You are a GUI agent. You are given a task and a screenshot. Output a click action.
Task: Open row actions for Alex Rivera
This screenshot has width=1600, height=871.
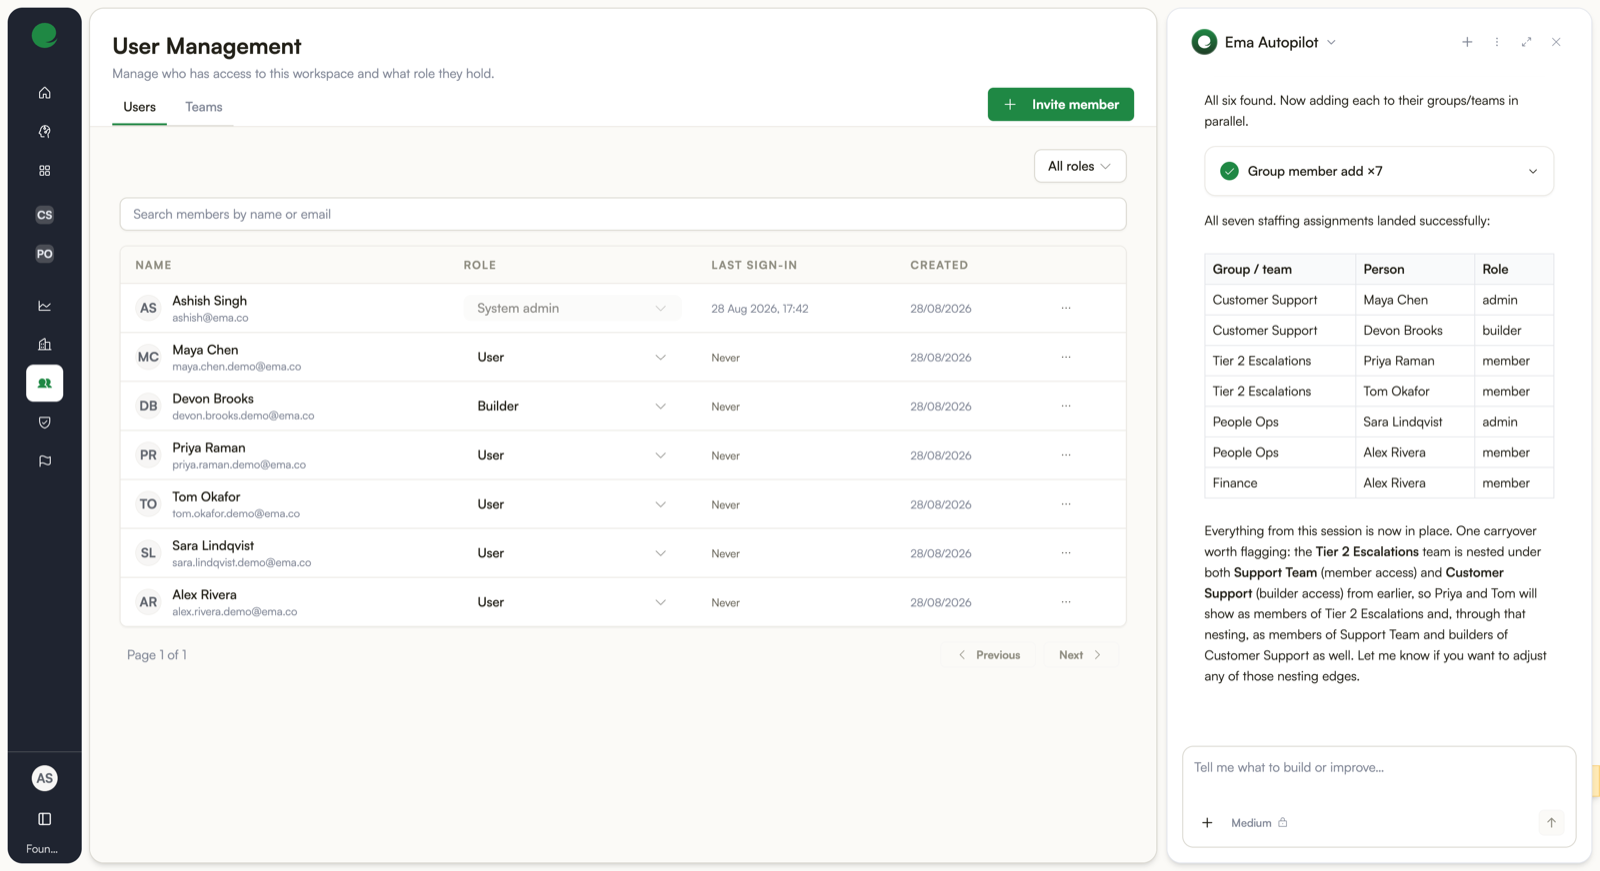coord(1066,602)
